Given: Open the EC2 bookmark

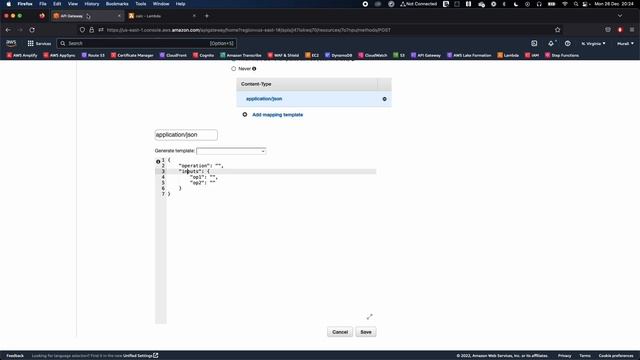Looking at the screenshot, I should (312, 55).
